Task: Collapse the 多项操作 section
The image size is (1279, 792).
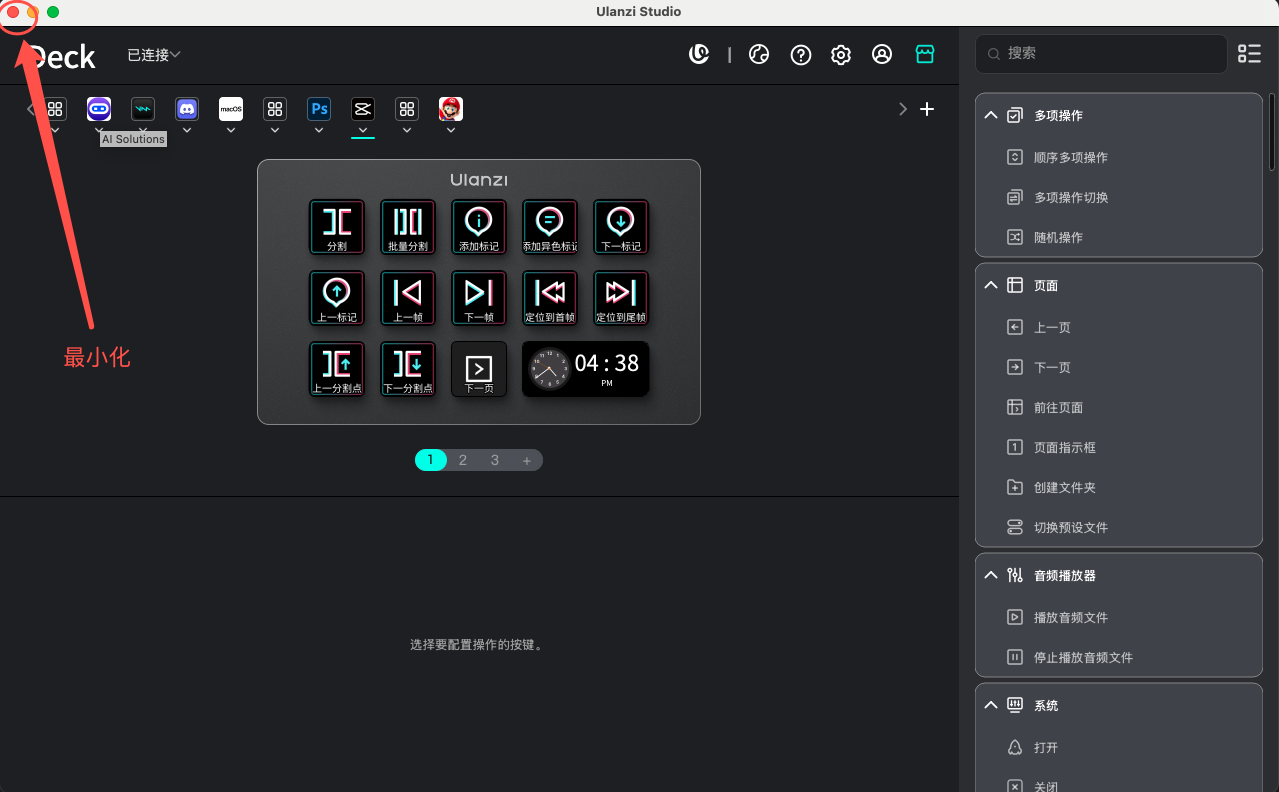Action: (991, 116)
